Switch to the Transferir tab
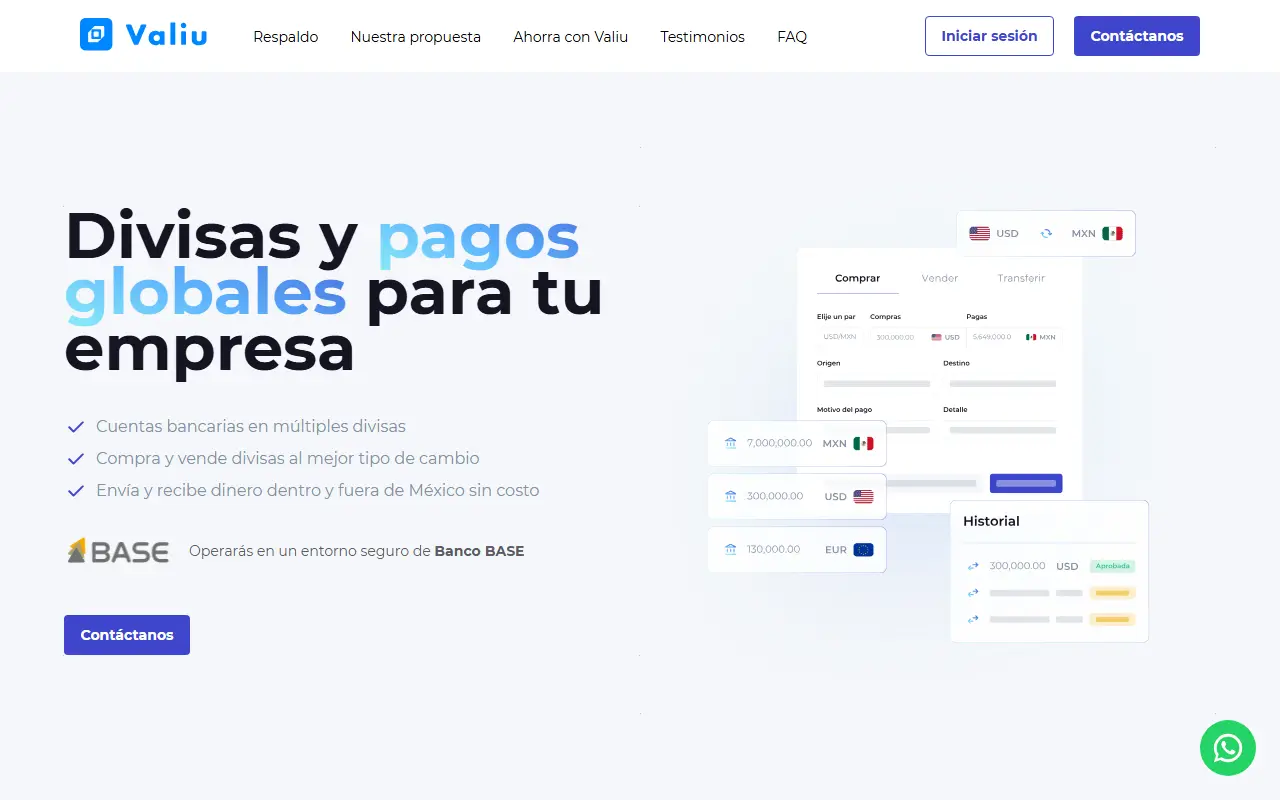This screenshot has width=1280, height=800. point(1021,278)
